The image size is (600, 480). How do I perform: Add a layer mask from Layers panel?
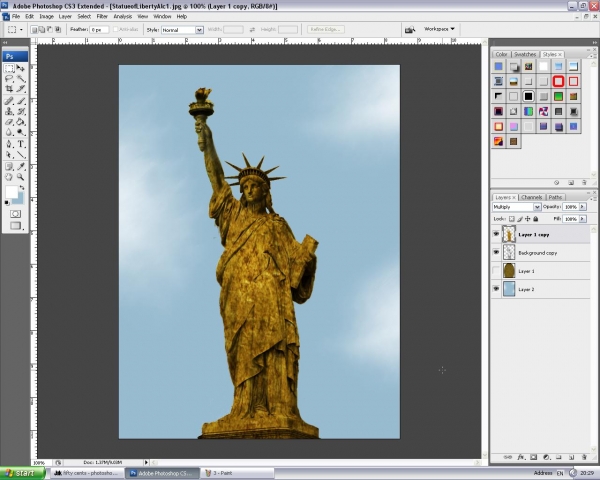tap(534, 457)
